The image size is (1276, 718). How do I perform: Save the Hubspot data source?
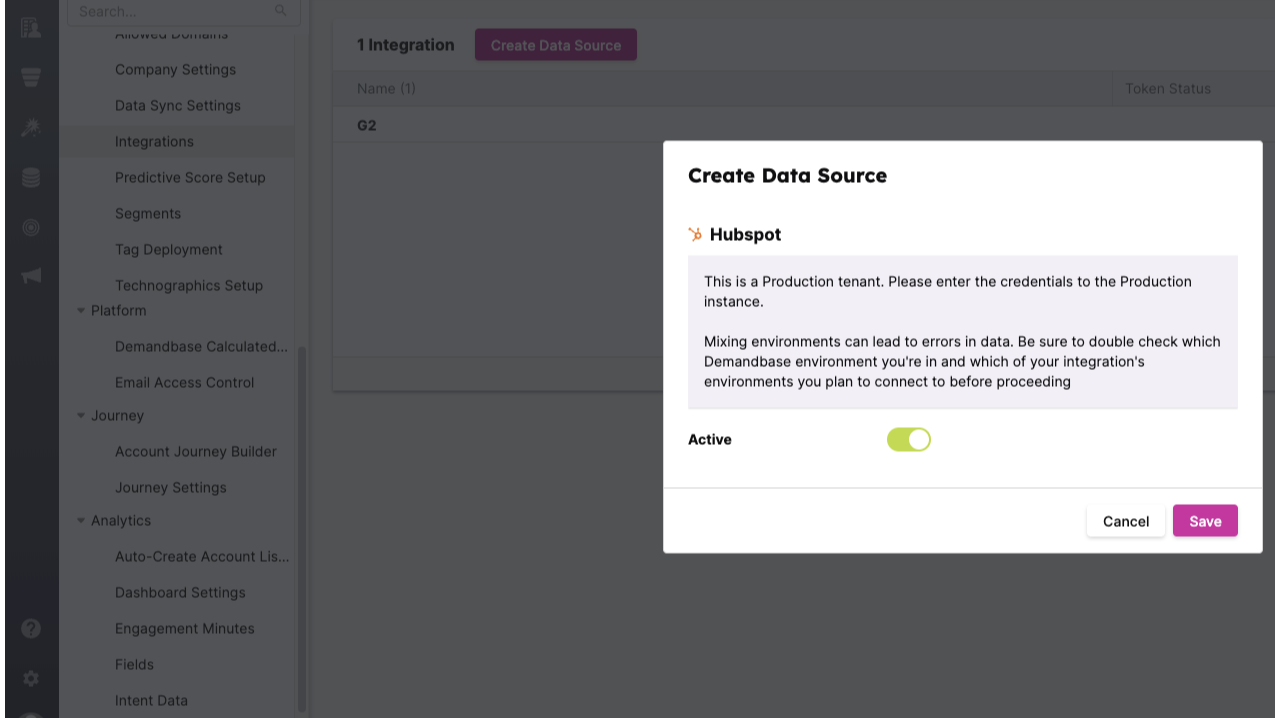tap(1205, 521)
